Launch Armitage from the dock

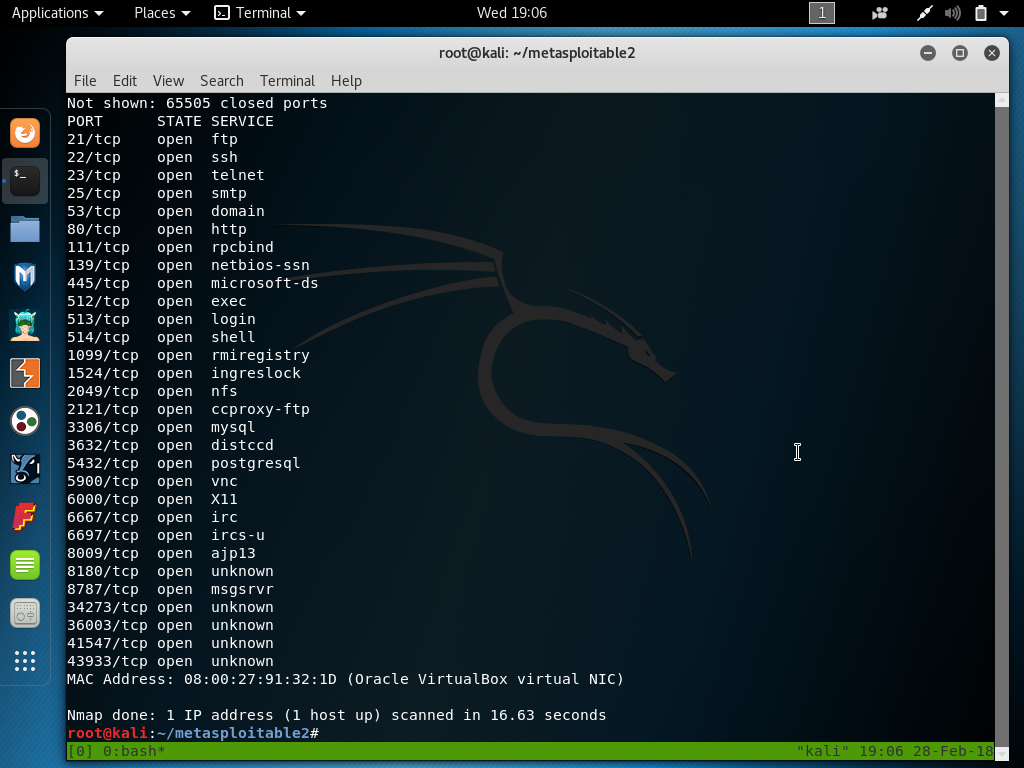(x=25, y=325)
